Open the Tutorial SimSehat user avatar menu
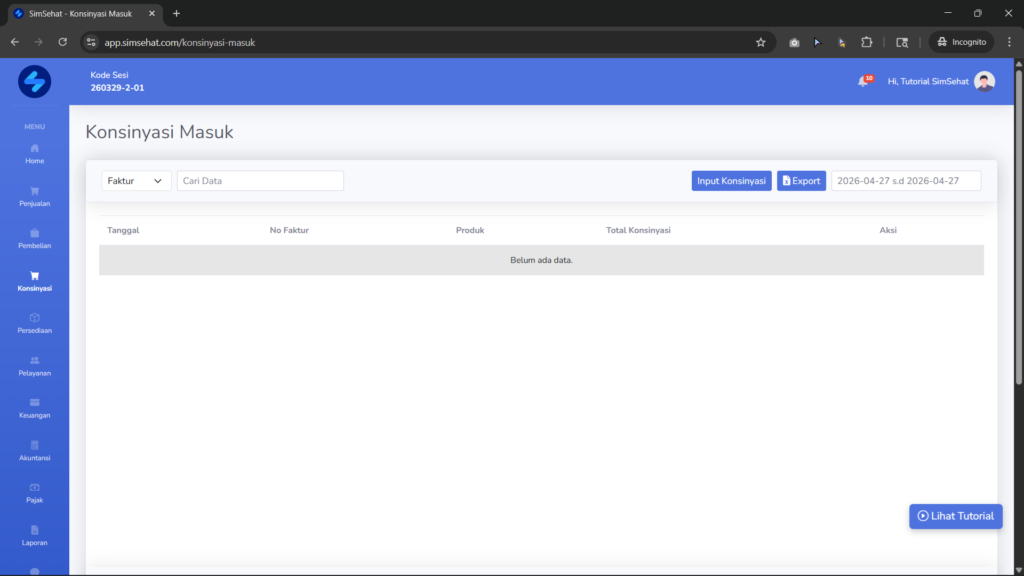 (x=984, y=82)
